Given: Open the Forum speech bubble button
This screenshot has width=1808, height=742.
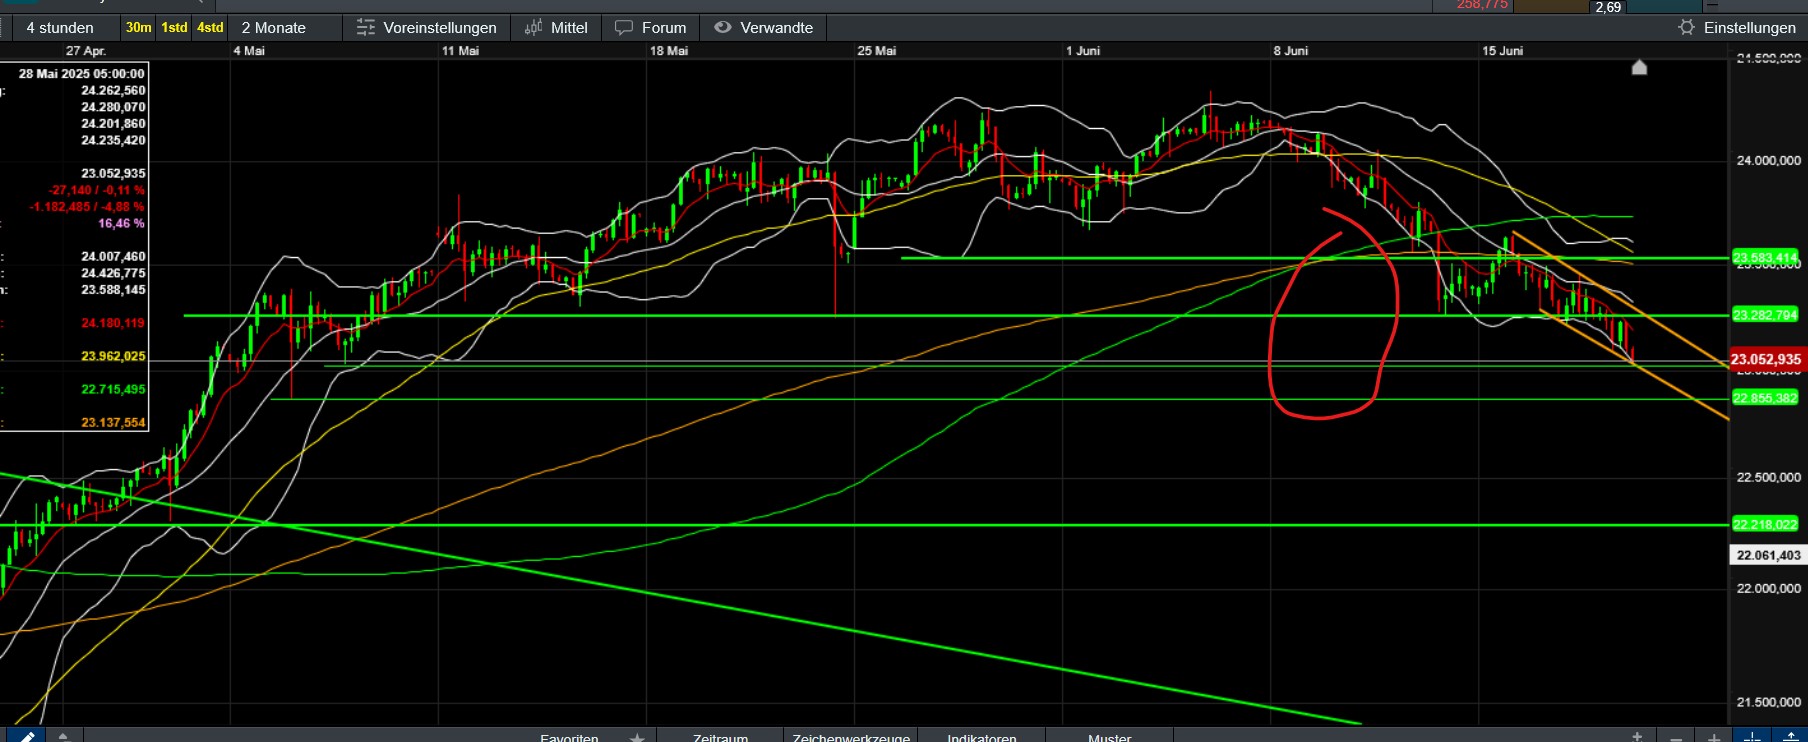Looking at the screenshot, I should 651,28.
